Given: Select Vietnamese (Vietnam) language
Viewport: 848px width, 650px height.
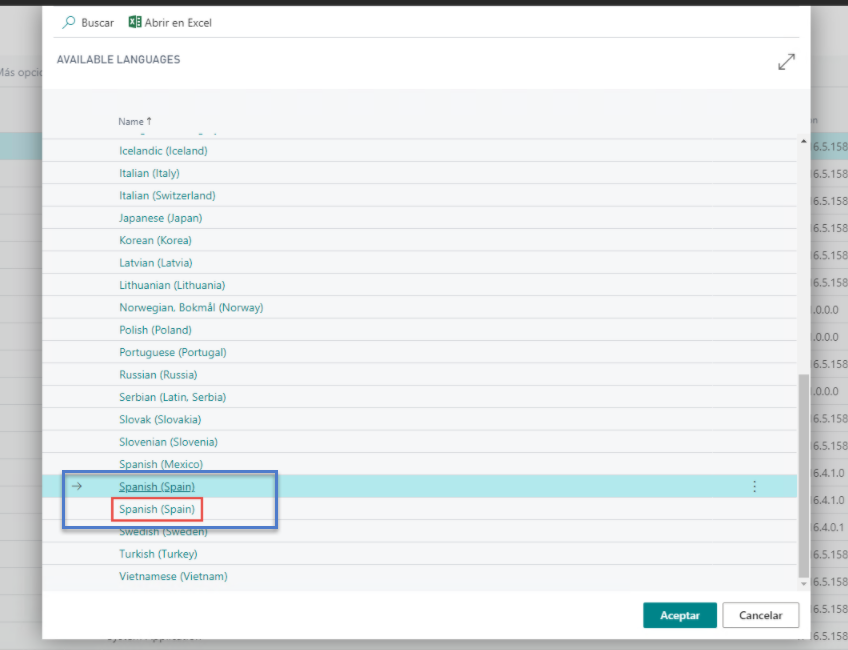Looking at the screenshot, I should pos(173,576).
